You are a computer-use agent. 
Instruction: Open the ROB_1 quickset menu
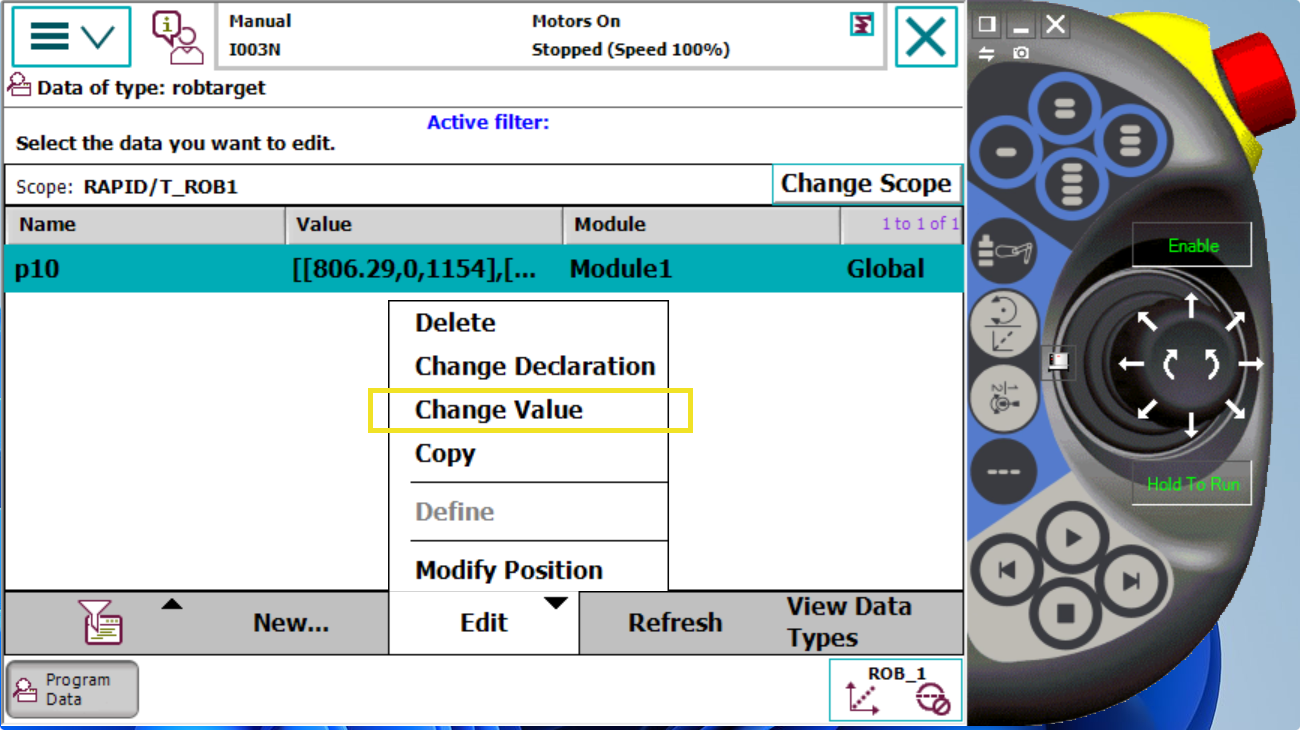point(895,689)
